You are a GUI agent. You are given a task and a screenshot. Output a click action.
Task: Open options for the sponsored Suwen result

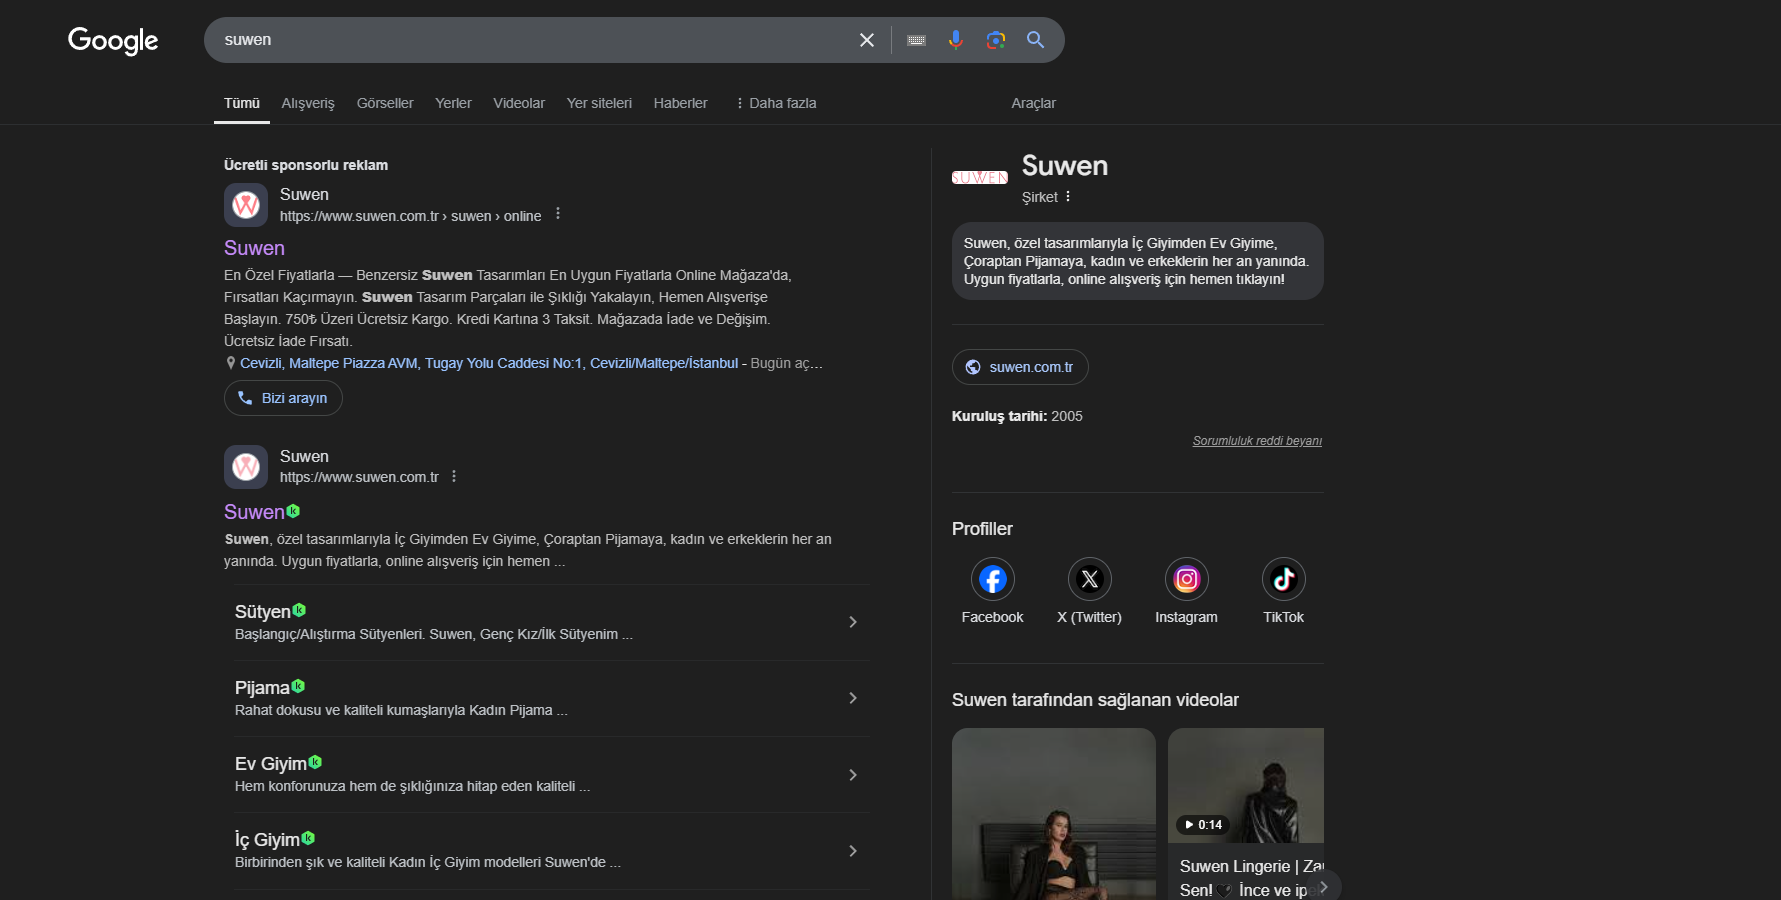pos(558,214)
